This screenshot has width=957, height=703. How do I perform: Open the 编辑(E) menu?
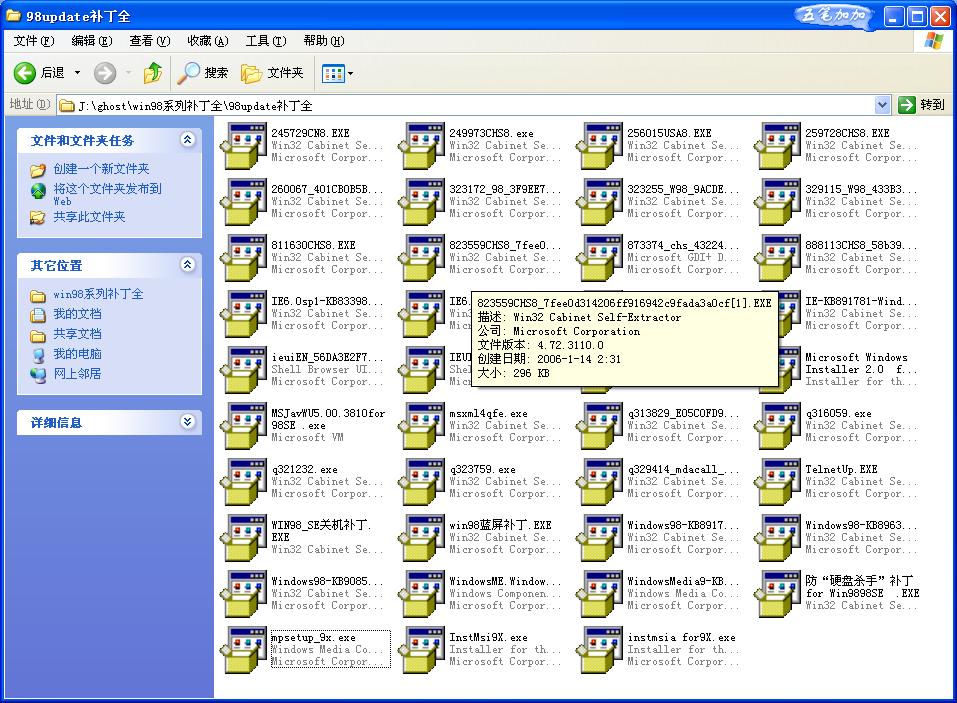coord(92,41)
